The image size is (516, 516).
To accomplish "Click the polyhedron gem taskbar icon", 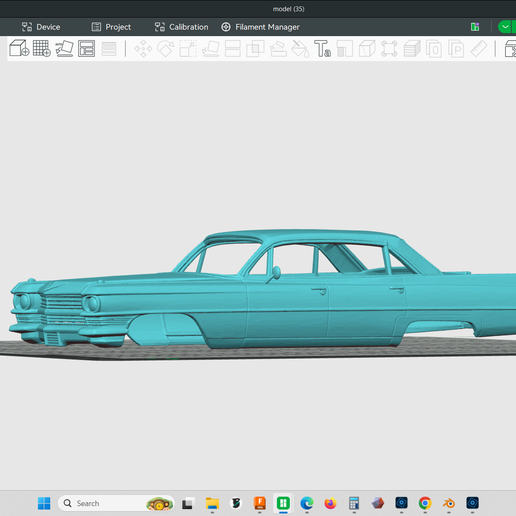I will [x=378, y=503].
